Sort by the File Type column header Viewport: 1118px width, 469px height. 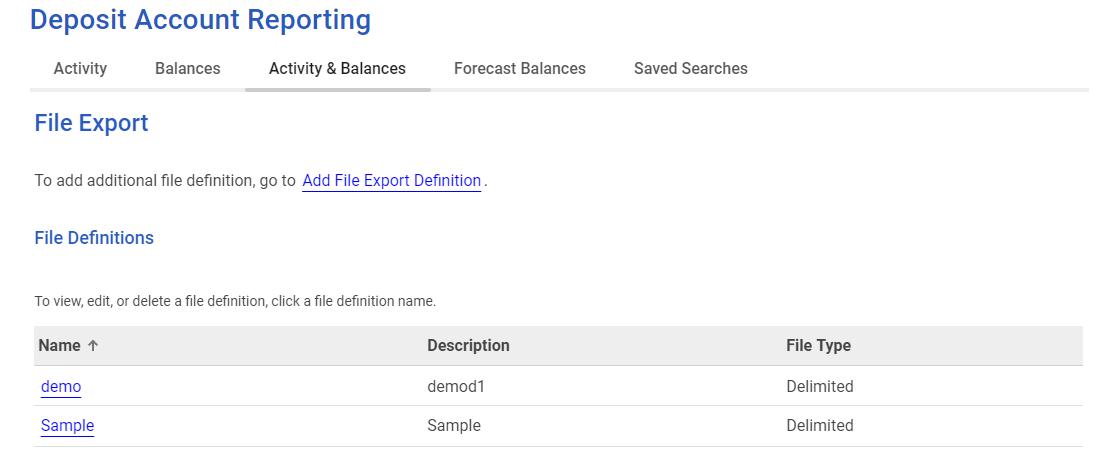[818, 346]
